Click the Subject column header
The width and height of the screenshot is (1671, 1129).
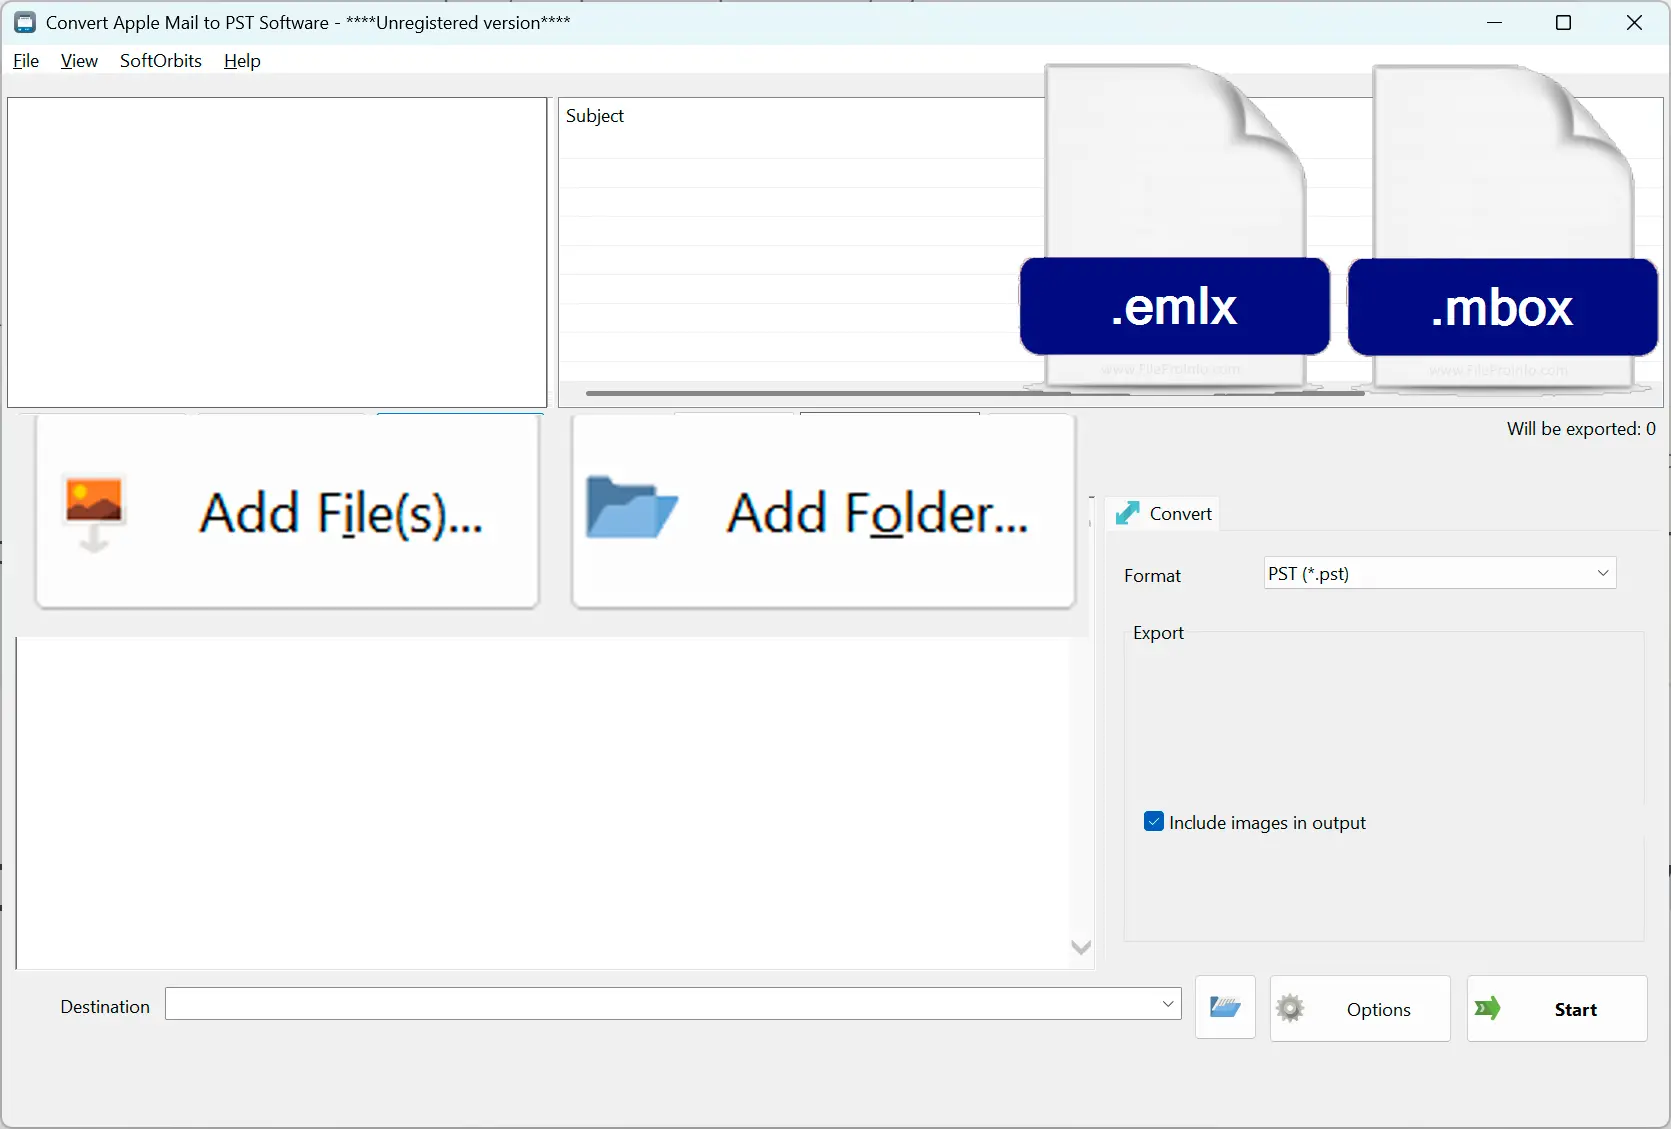595,116
